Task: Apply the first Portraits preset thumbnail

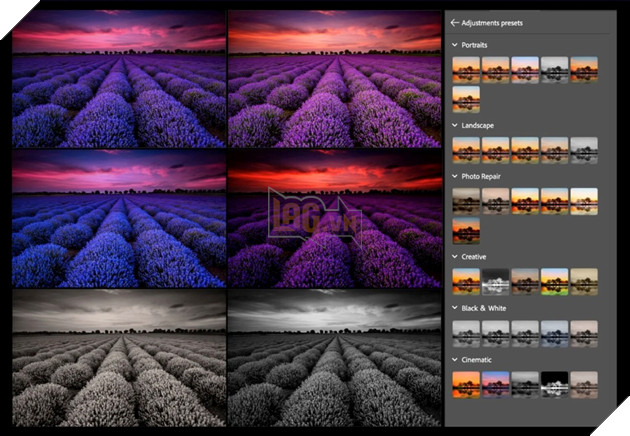Action: [466, 70]
